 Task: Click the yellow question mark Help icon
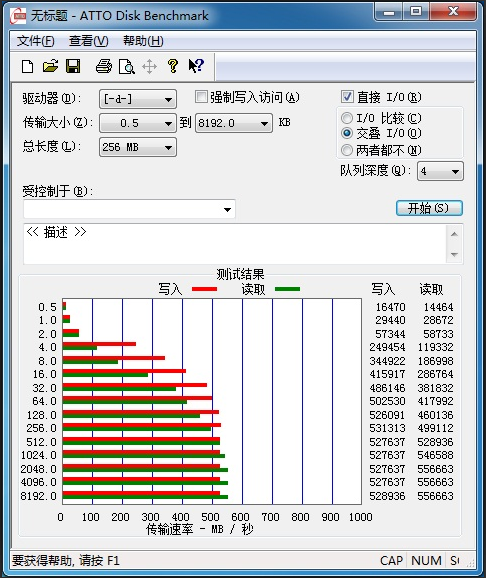tap(173, 66)
